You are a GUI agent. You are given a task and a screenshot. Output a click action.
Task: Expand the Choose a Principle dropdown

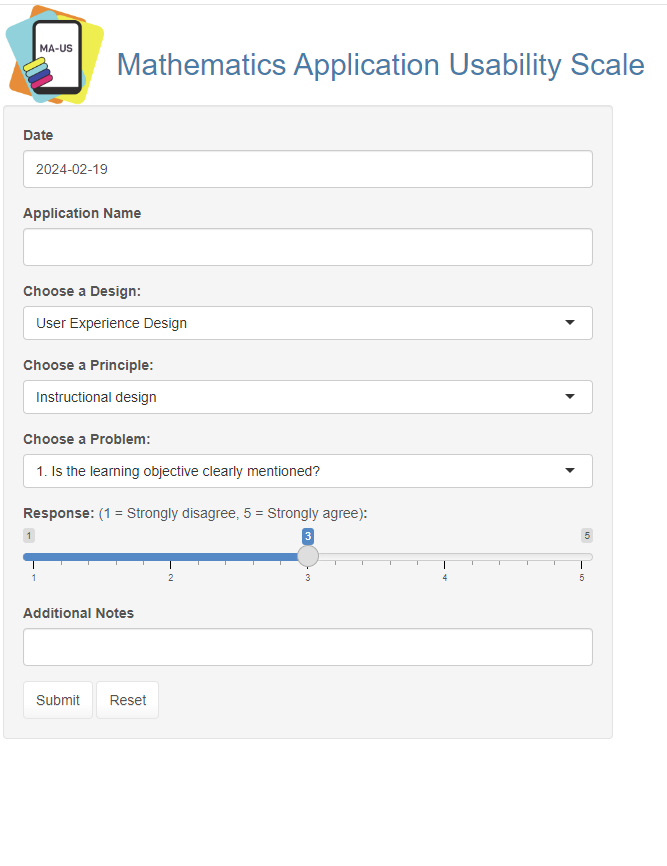(307, 397)
